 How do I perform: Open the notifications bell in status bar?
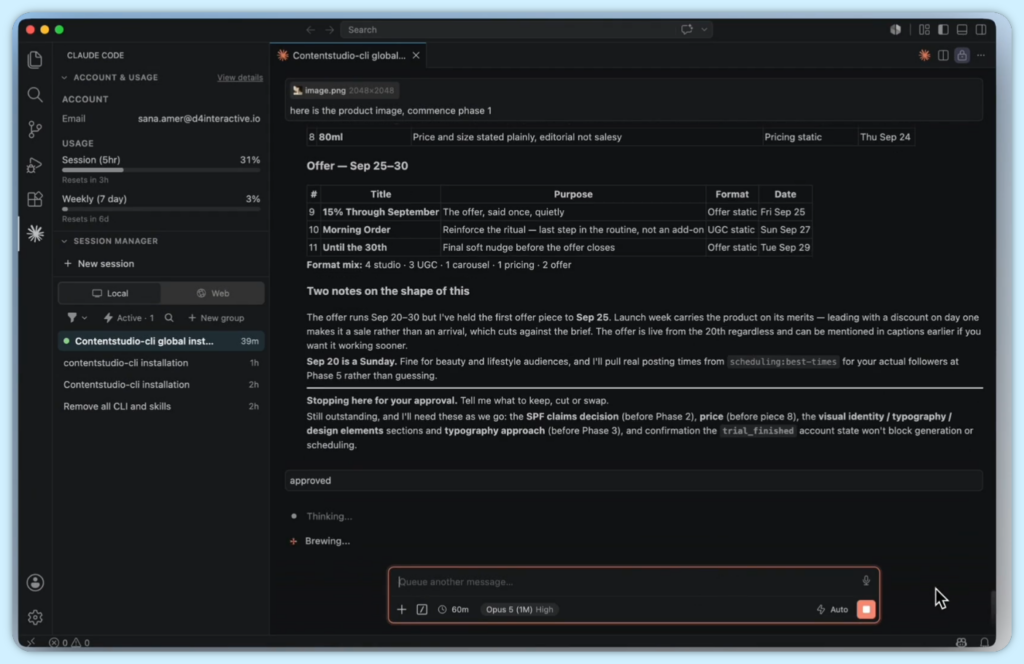[x=984, y=642]
